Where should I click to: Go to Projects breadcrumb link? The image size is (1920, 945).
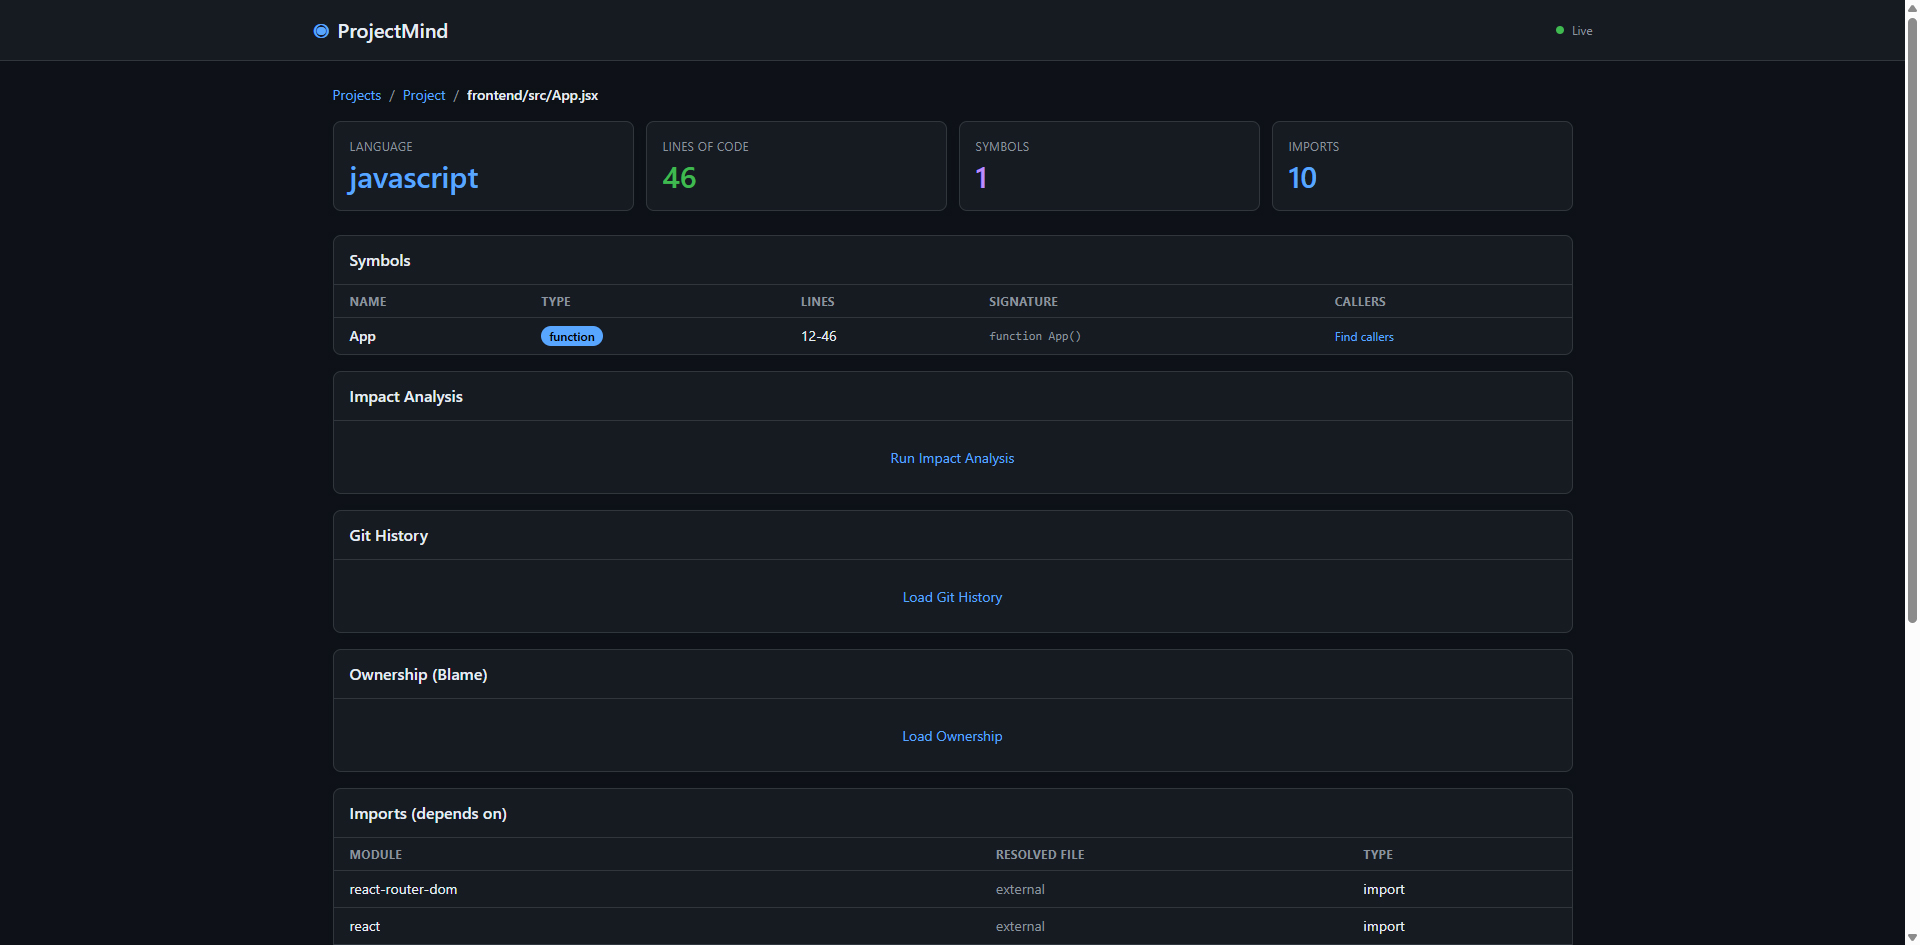[356, 95]
